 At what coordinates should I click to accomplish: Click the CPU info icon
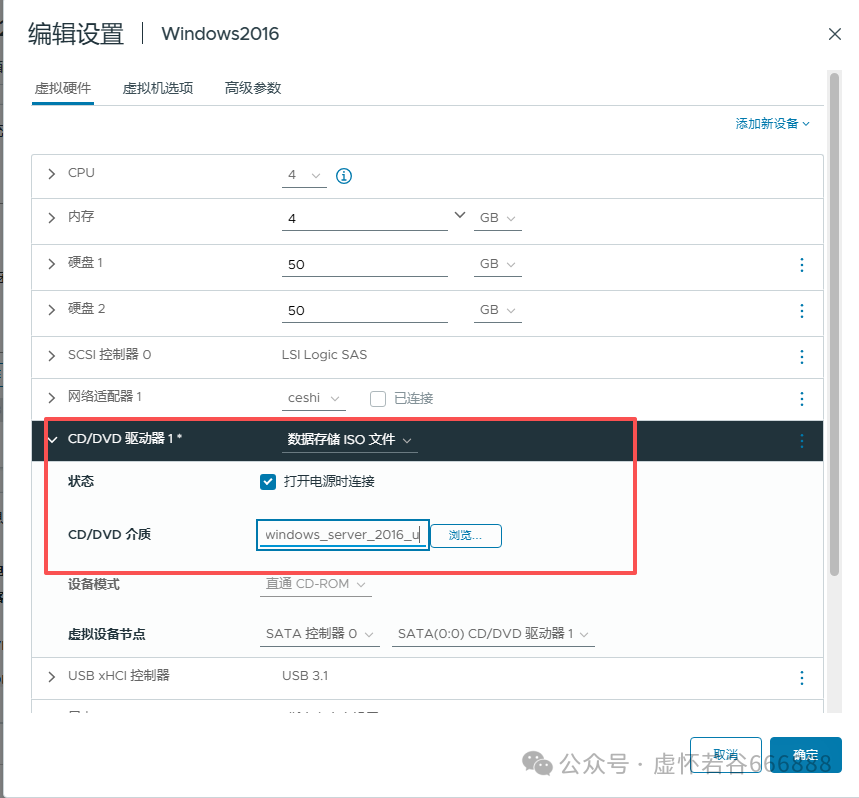pyautogui.click(x=343, y=176)
